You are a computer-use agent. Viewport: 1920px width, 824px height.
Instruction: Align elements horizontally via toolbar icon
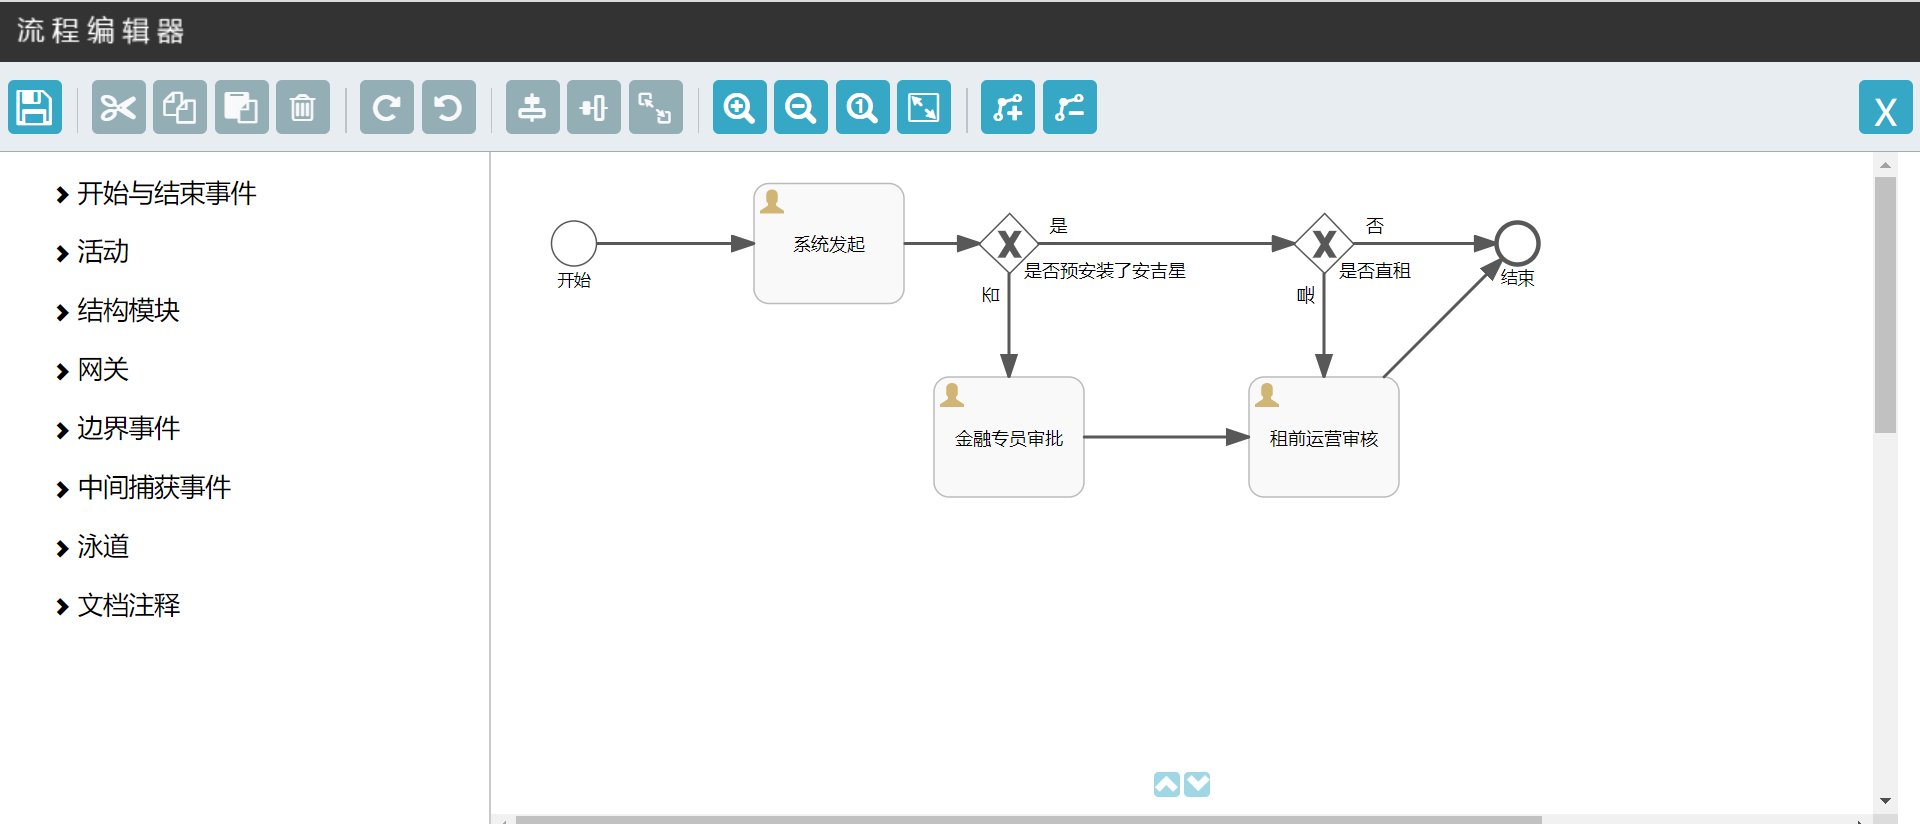click(x=594, y=107)
